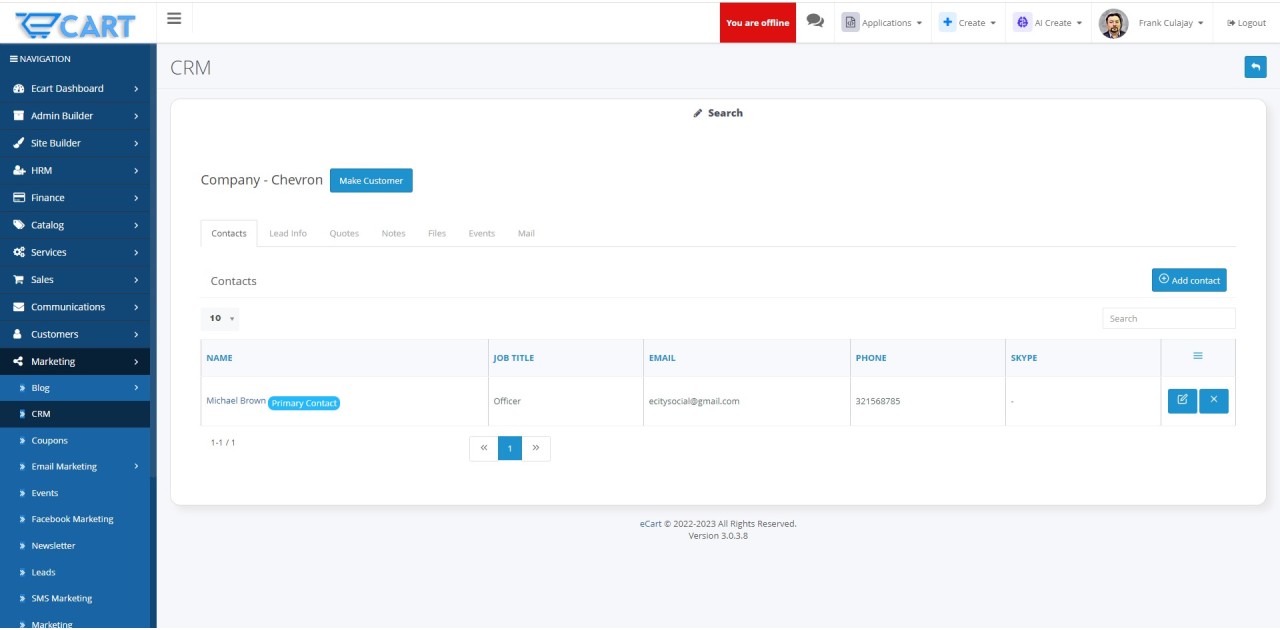Click the Catalog tag icon
Image resolution: width=1280 pixels, height=630 pixels.
(x=18, y=225)
